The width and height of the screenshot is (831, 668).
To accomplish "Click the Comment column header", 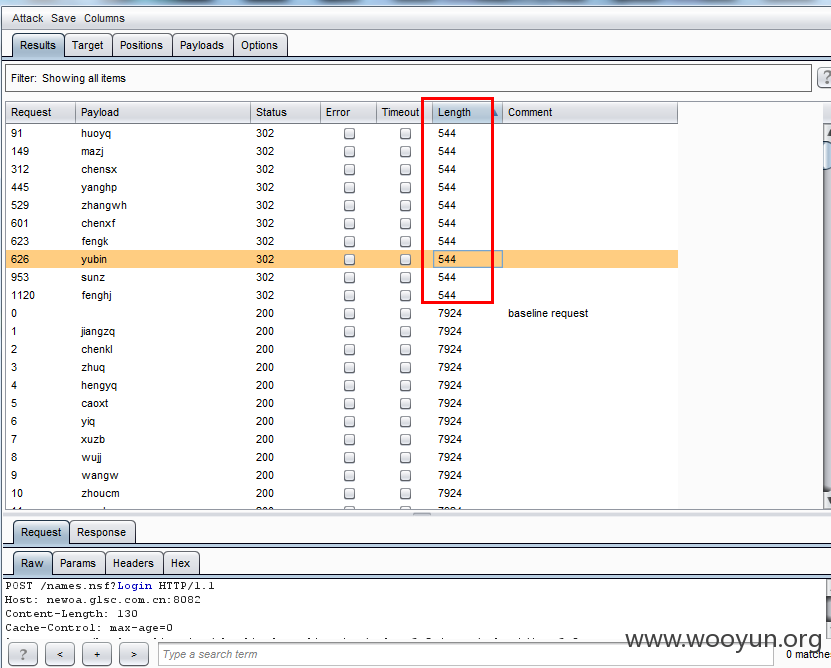I will coord(590,112).
